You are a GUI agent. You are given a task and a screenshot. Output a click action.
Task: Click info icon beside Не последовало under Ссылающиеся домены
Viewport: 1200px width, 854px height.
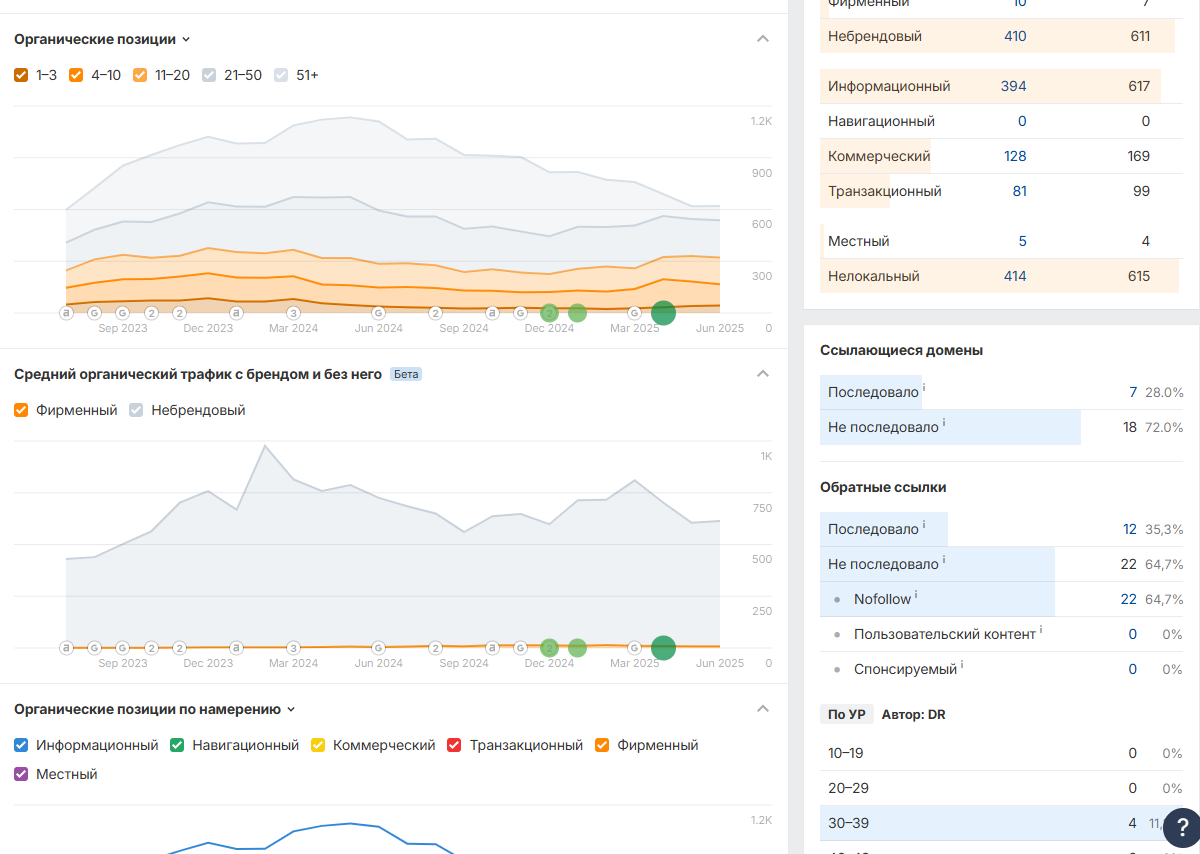coord(945,423)
